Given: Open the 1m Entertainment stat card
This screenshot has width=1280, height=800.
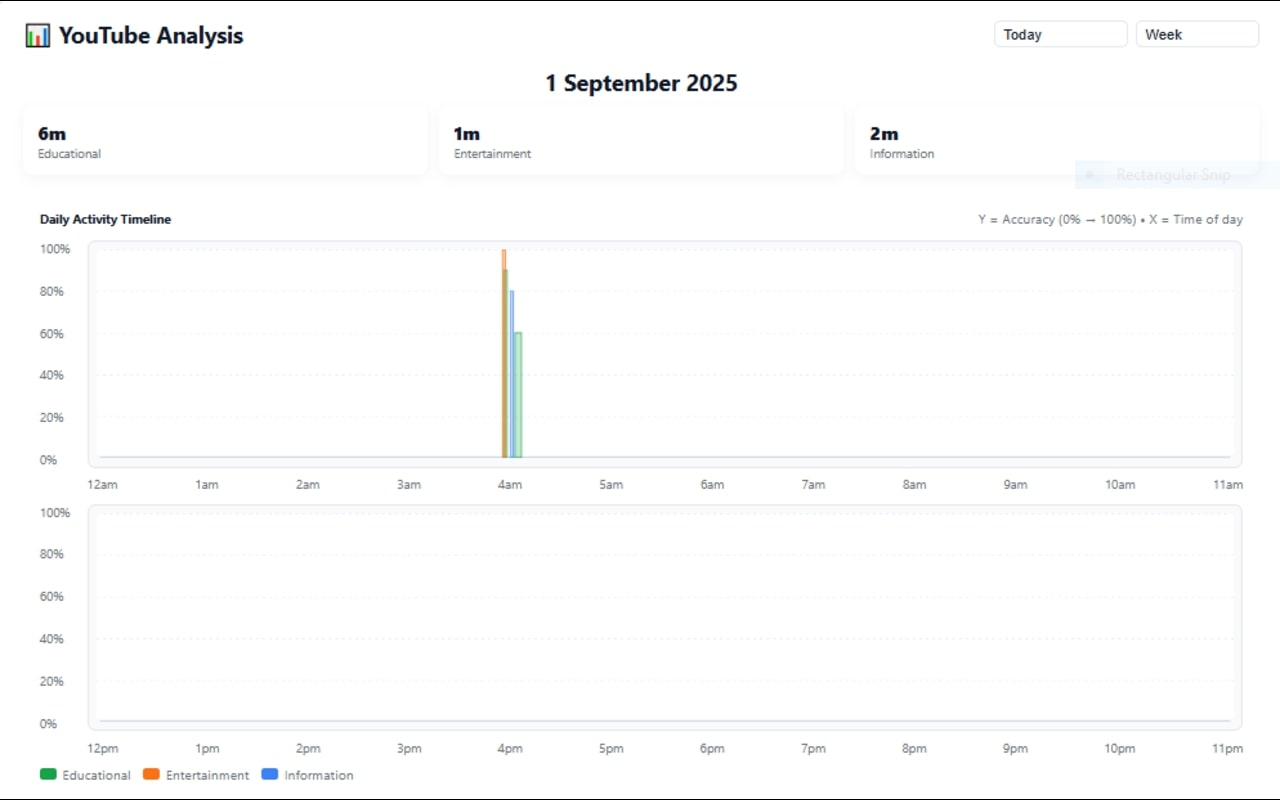Looking at the screenshot, I should [x=641, y=141].
